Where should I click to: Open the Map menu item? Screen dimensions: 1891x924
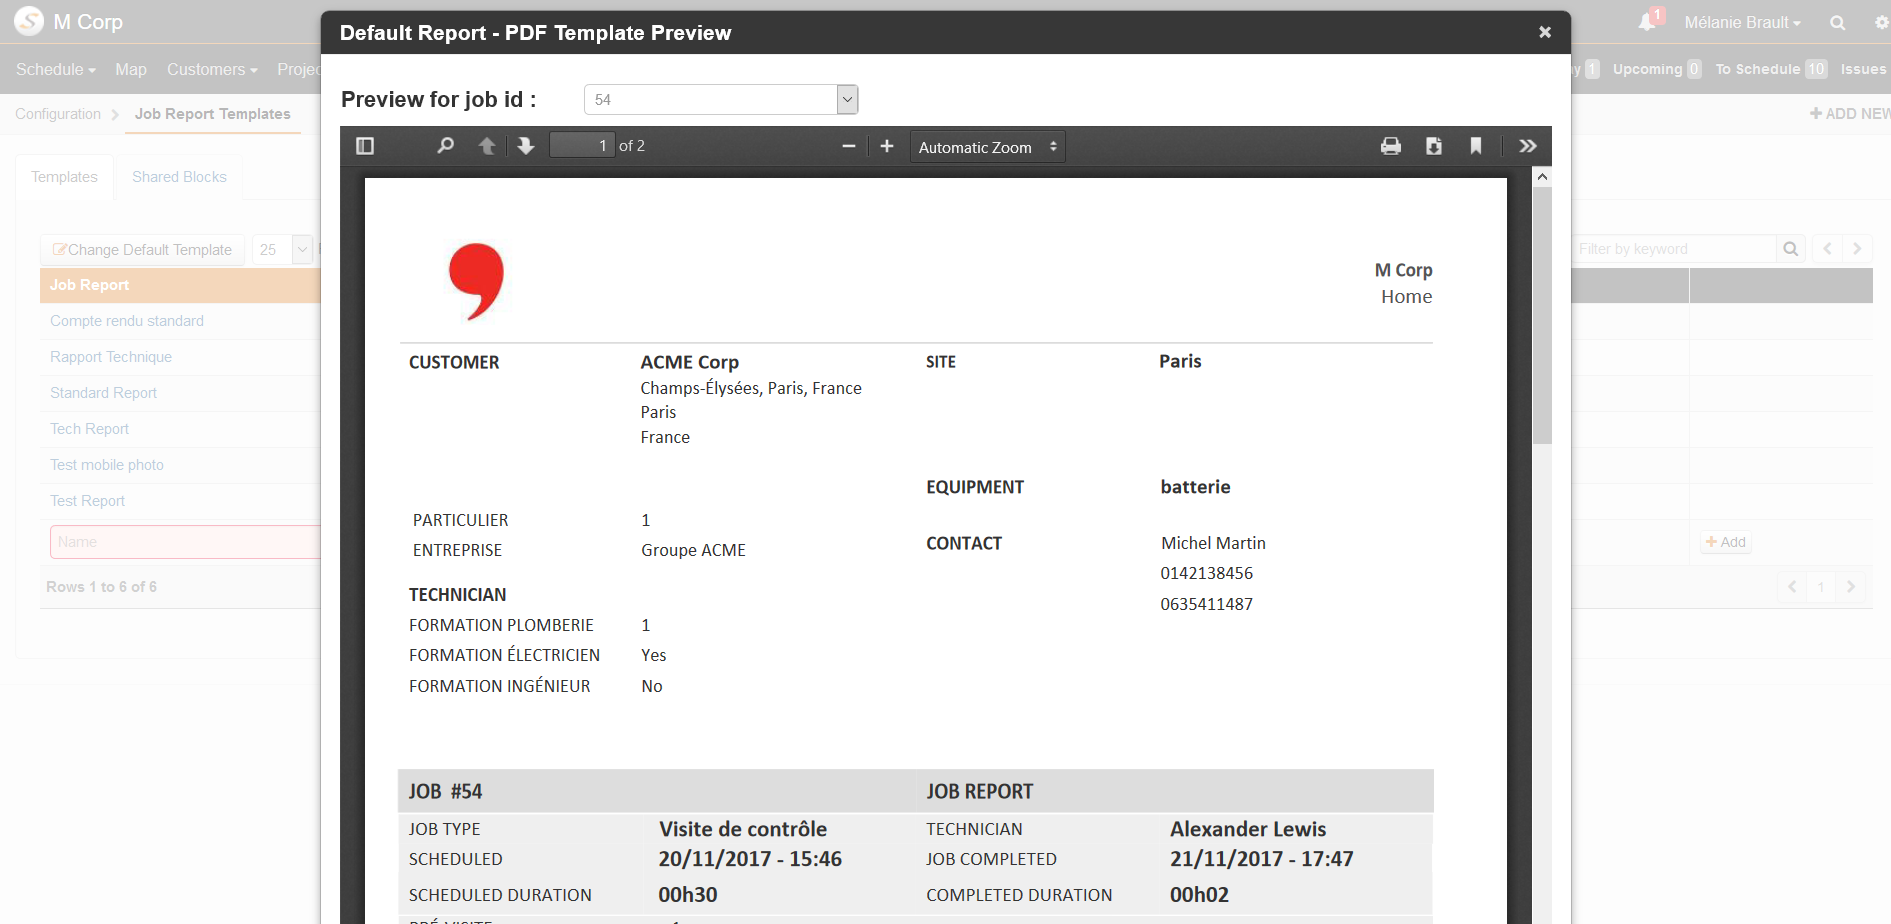pos(131,69)
